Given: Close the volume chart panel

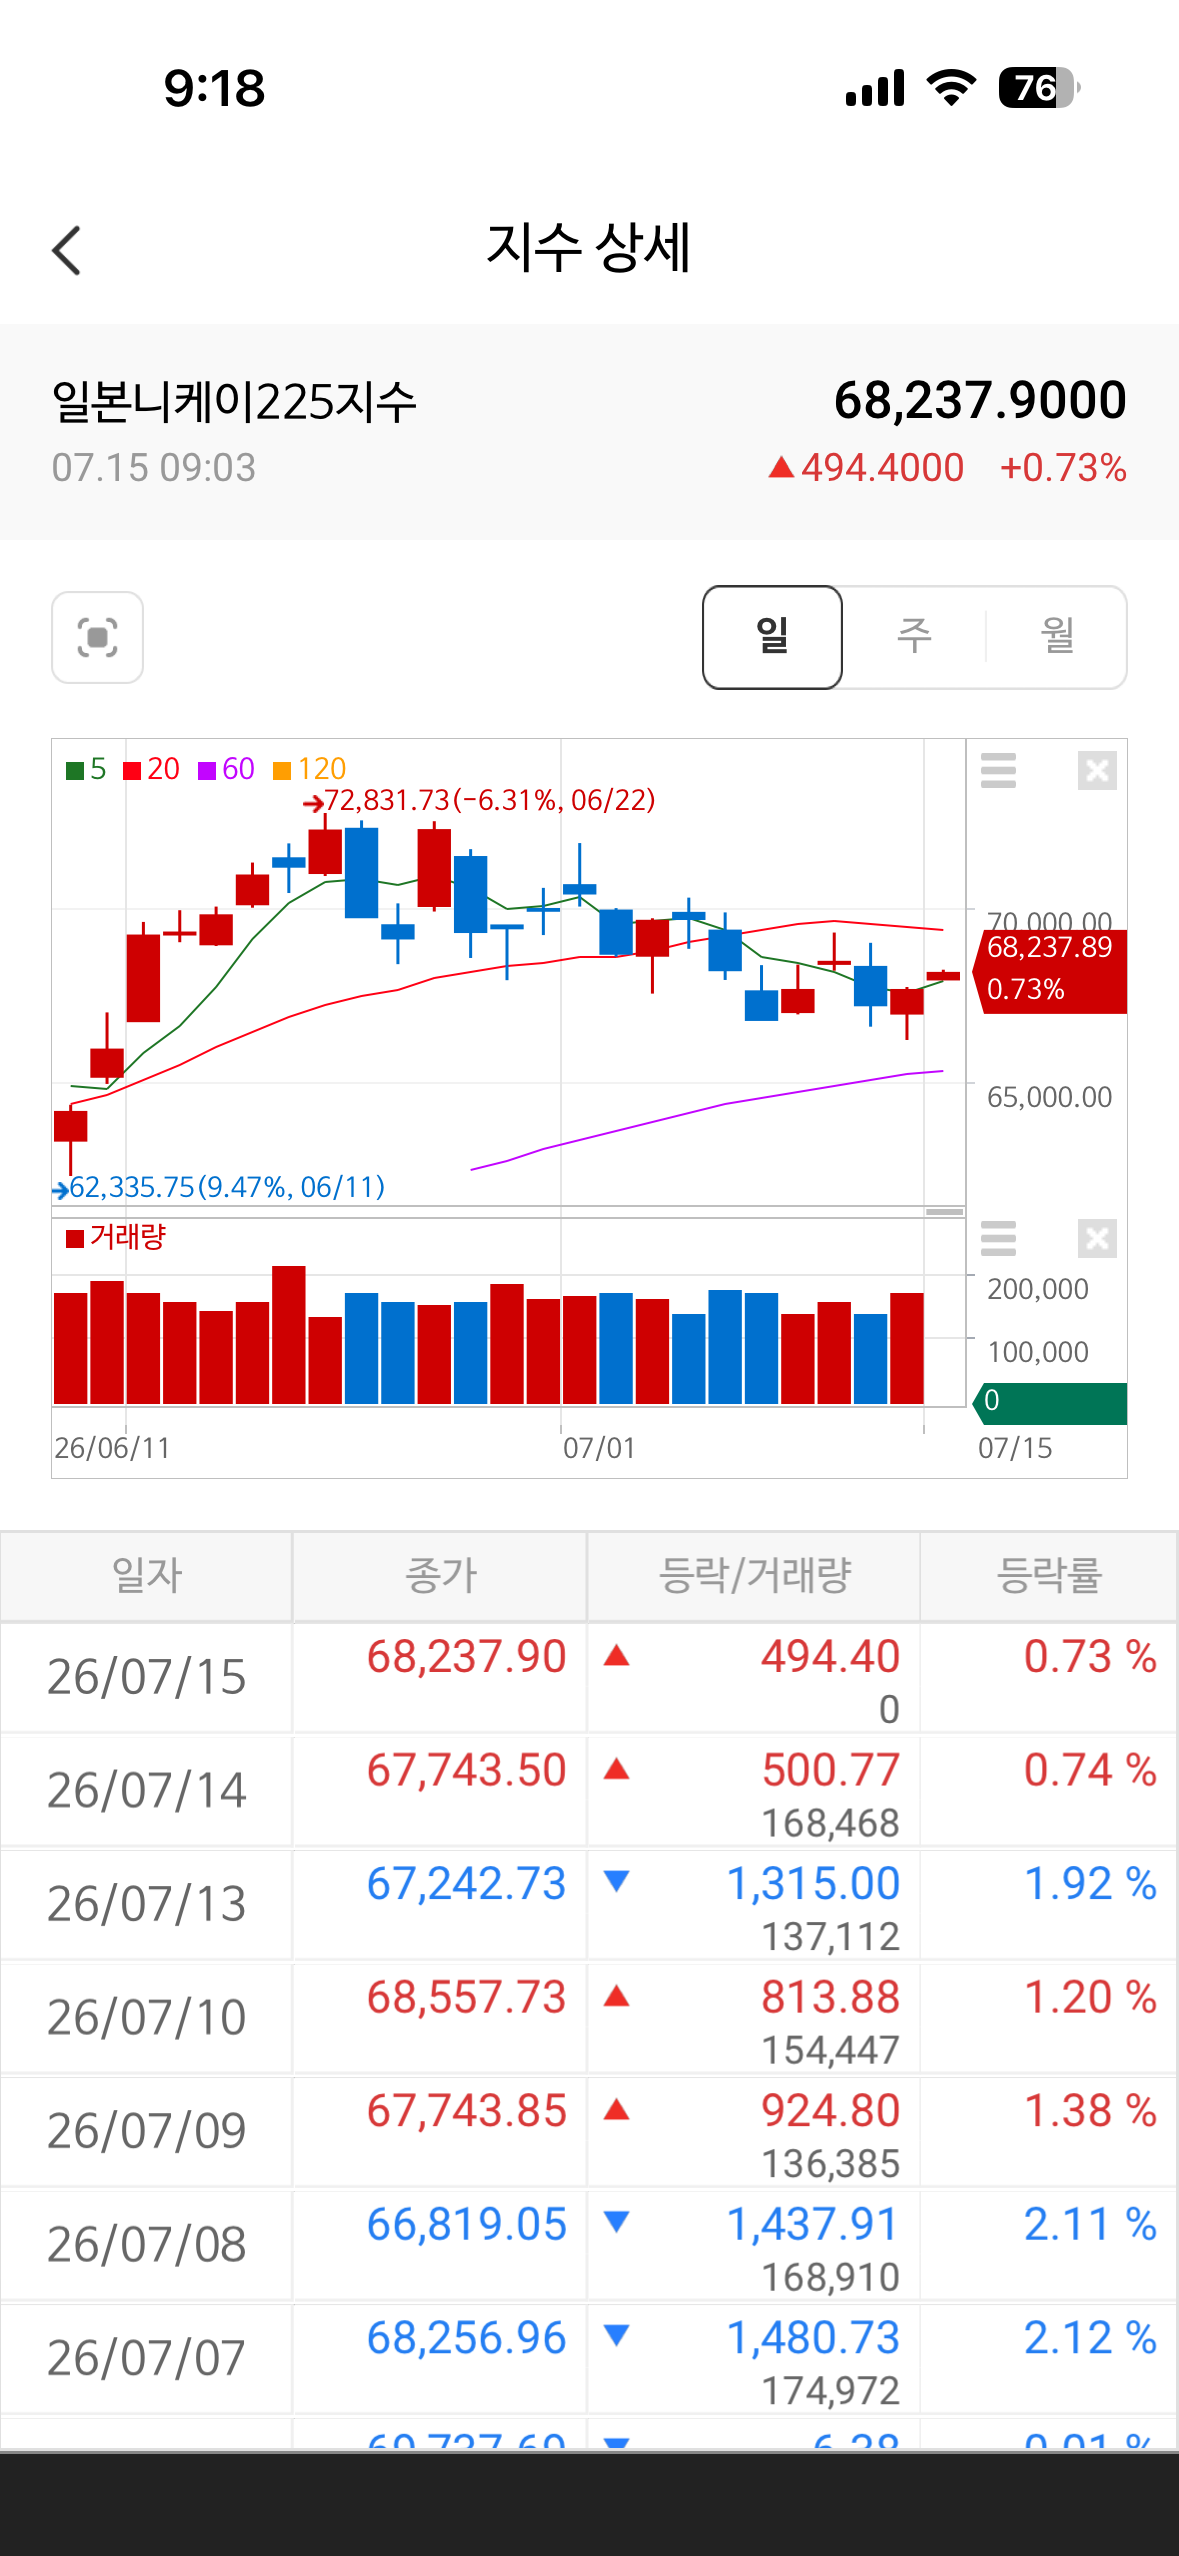Looking at the screenshot, I should pyautogui.click(x=1097, y=1238).
